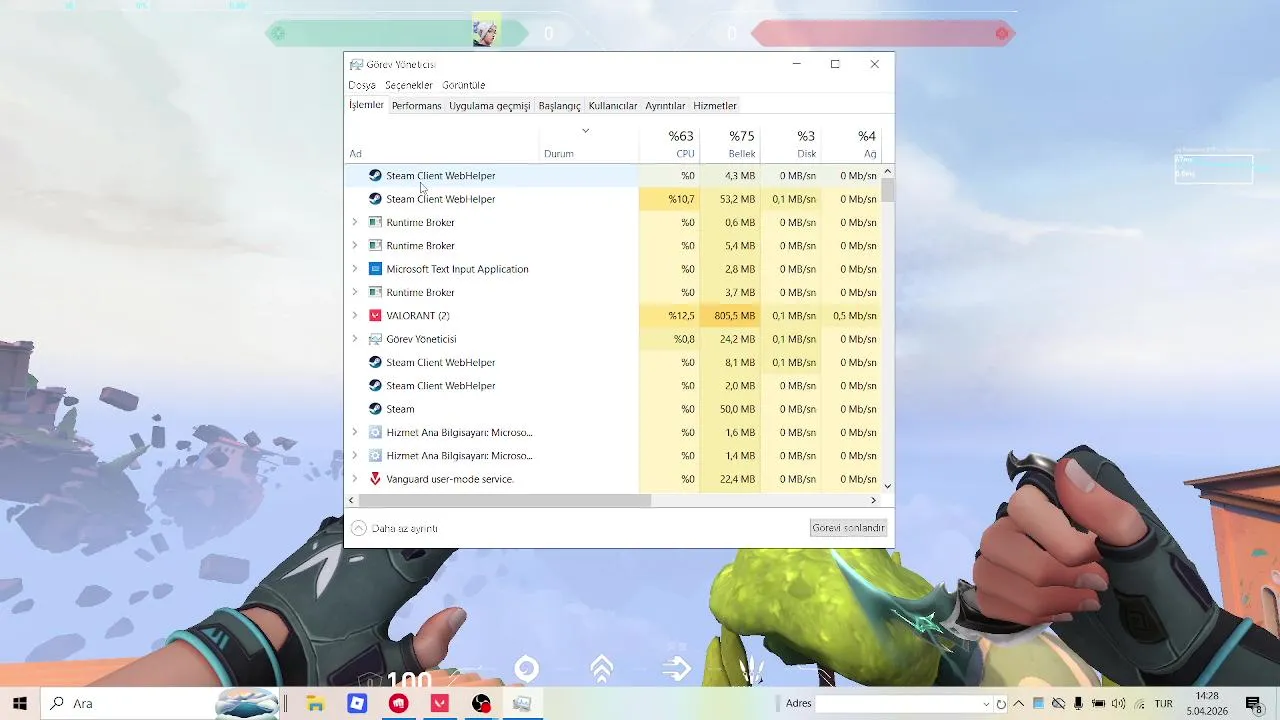Click the Task Manager taskbar icon
This screenshot has height=720, width=1280.
pos(522,704)
